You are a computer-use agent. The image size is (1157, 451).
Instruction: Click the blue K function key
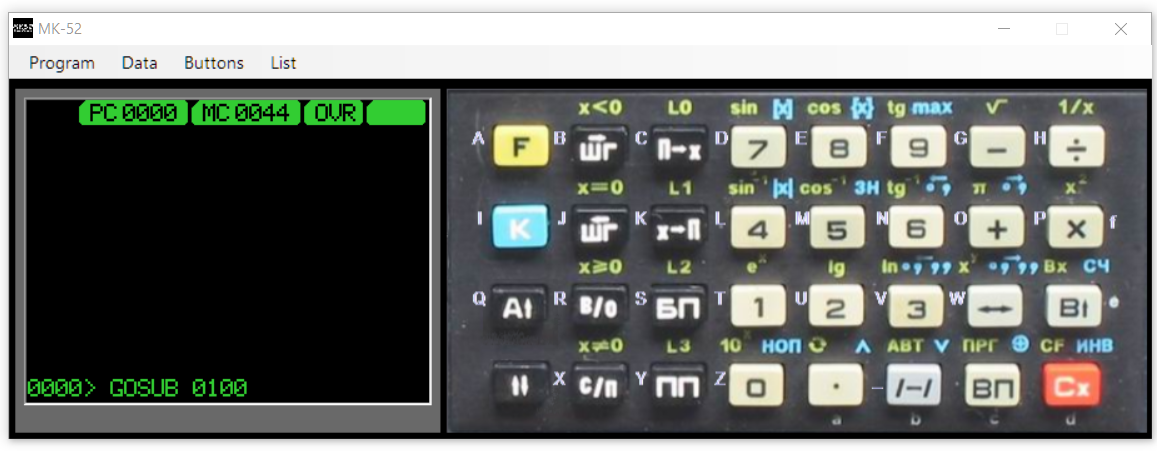click(521, 227)
